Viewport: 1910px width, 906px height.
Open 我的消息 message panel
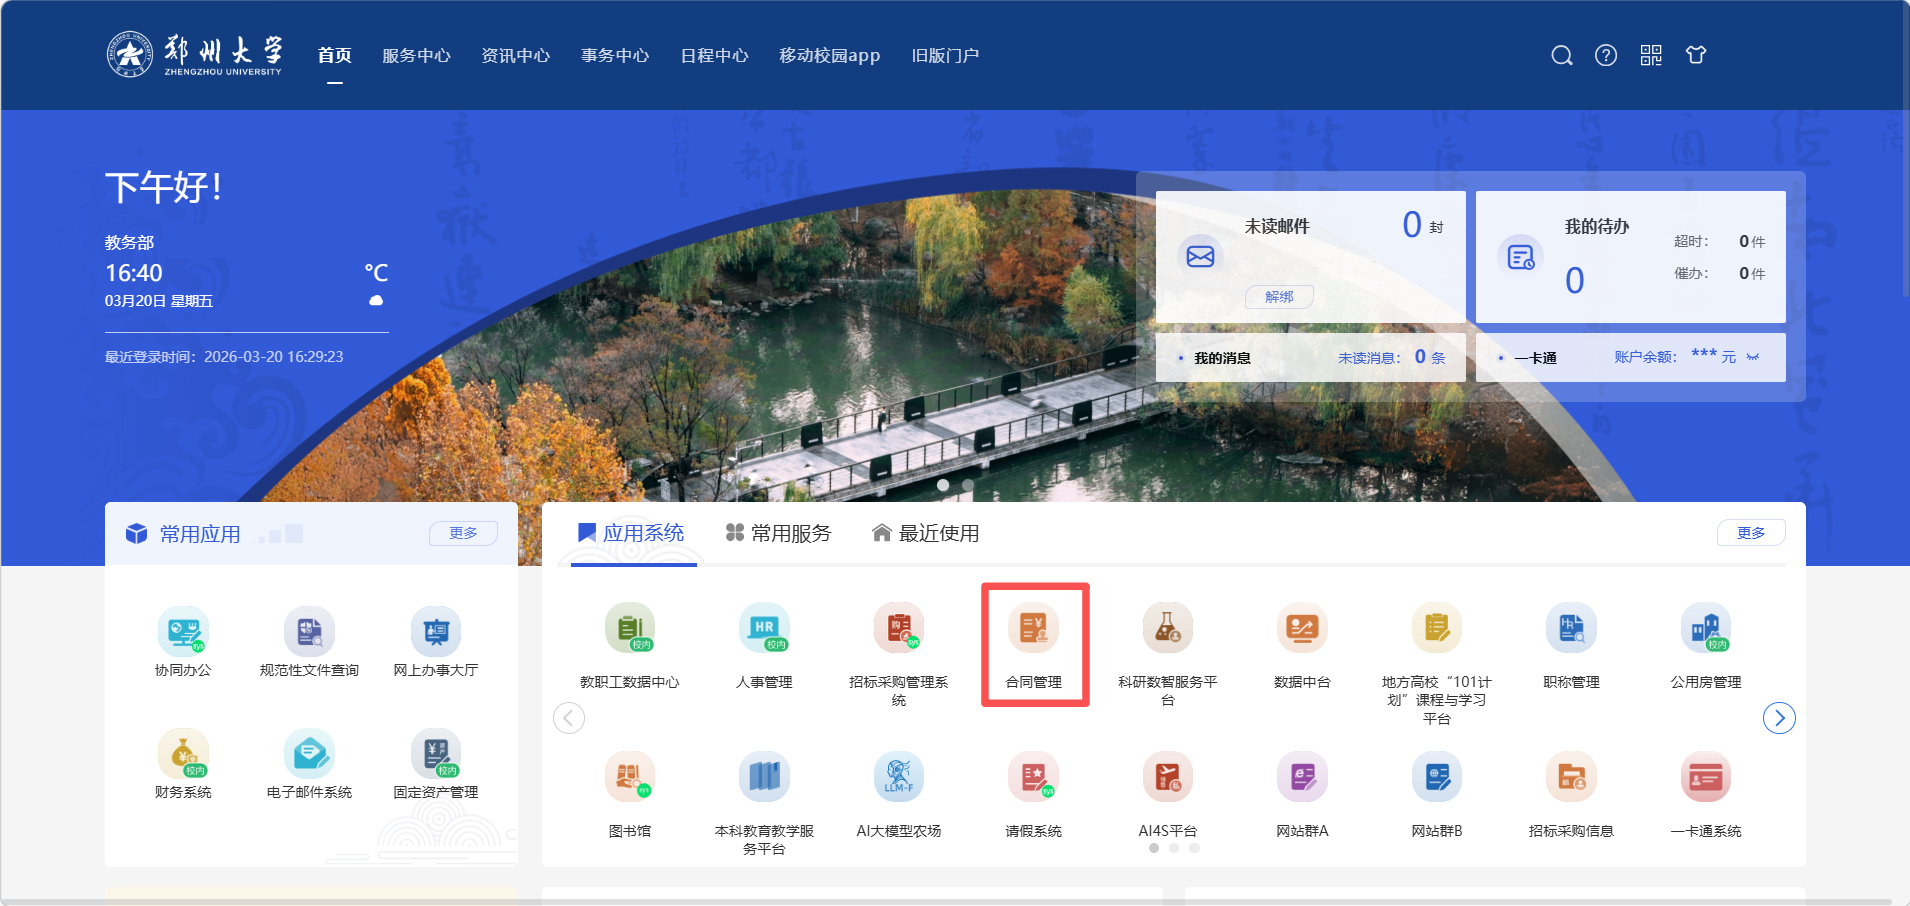[x=1222, y=358]
